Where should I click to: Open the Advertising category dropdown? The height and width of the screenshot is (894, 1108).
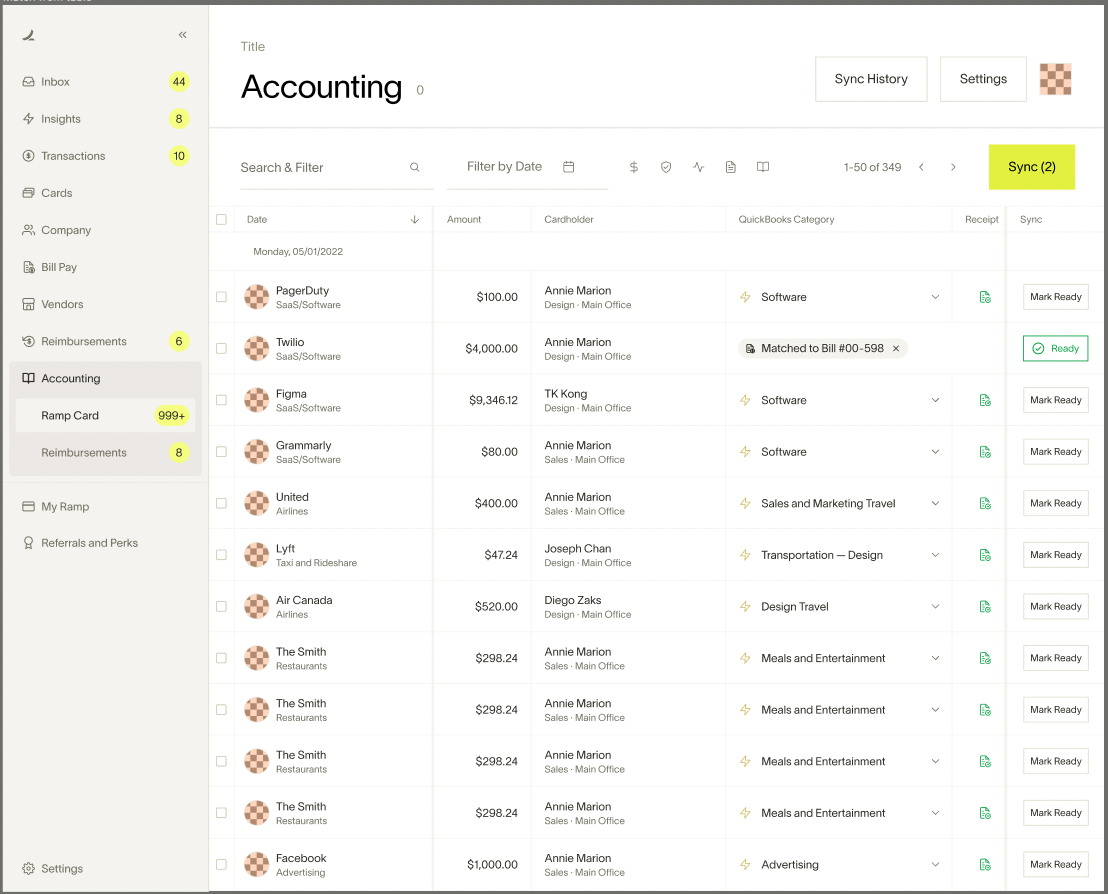click(935, 864)
